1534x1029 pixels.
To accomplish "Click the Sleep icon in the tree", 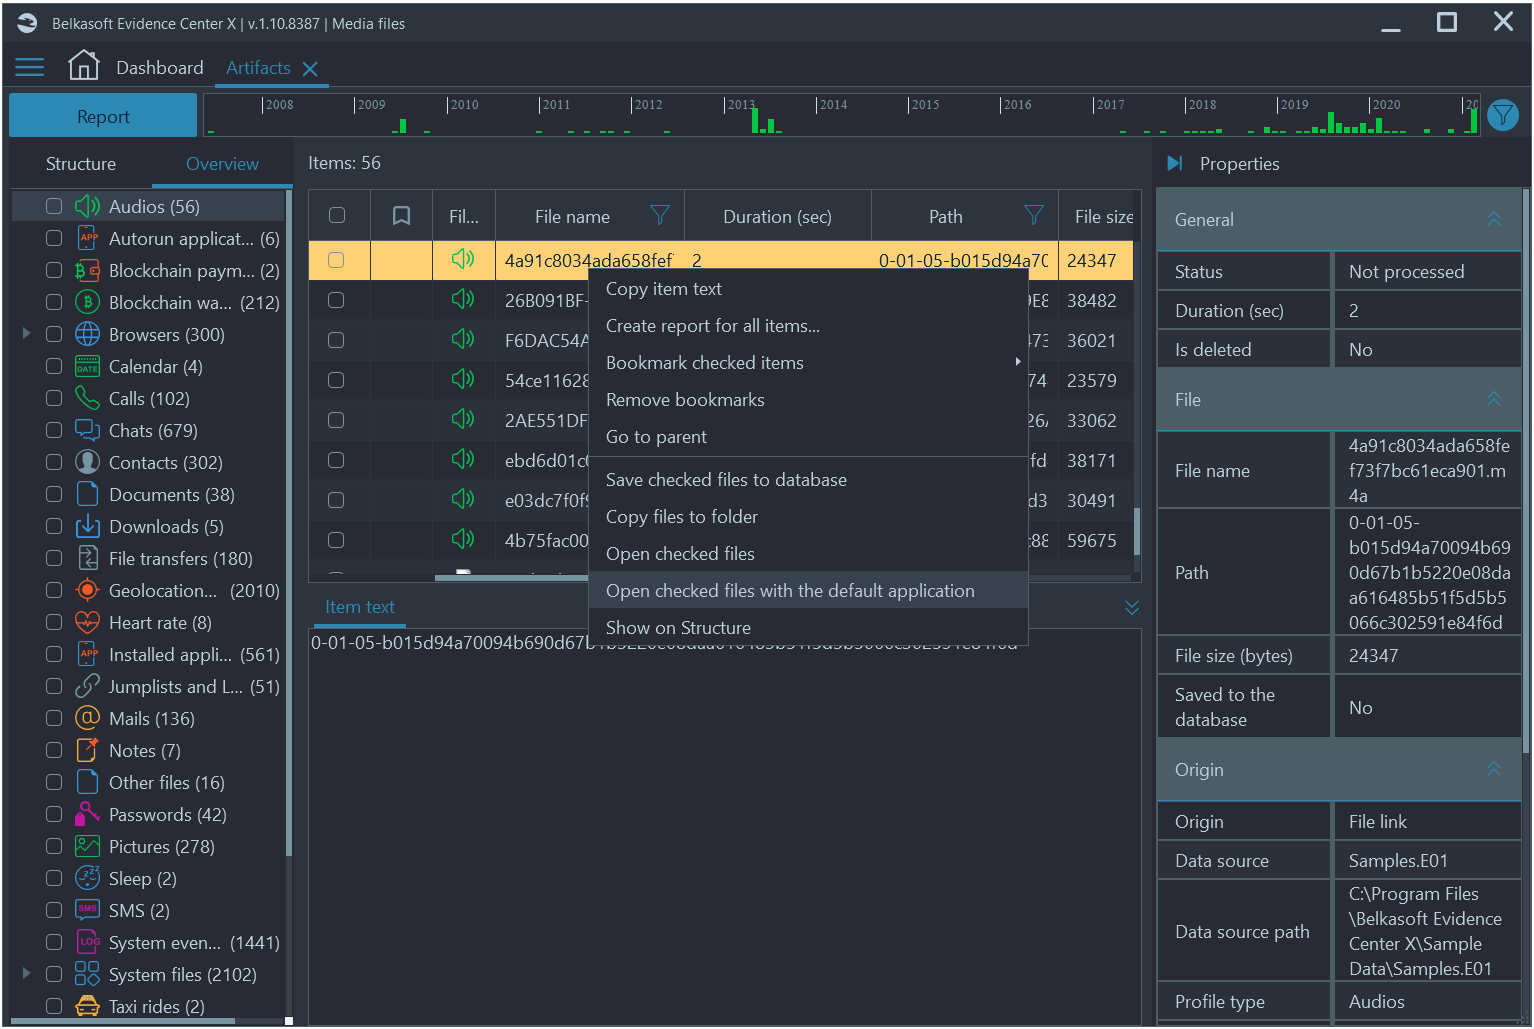I will coord(88,878).
